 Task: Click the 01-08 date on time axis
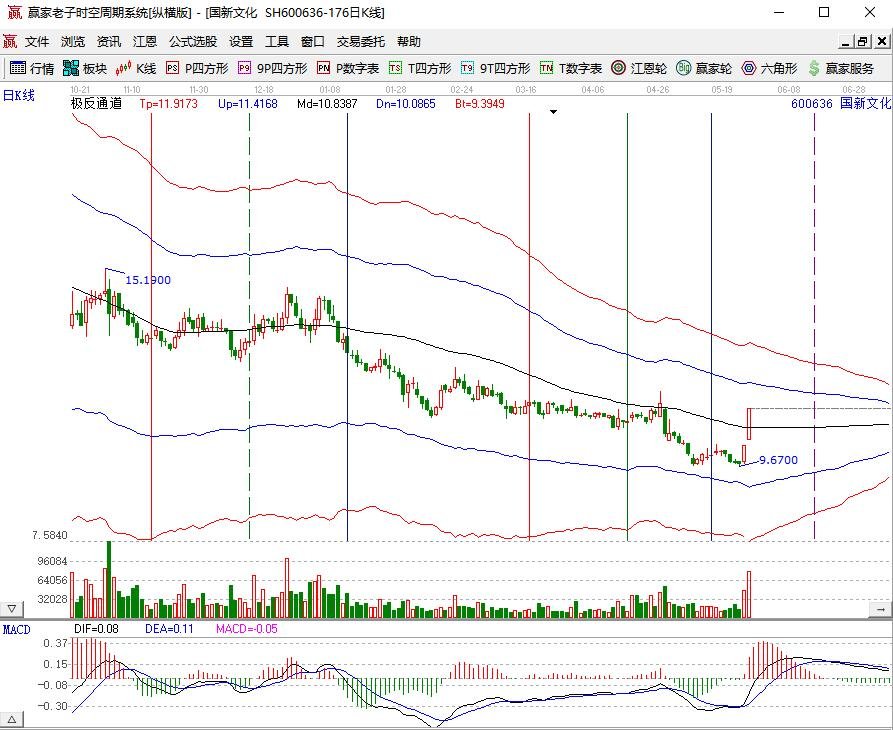tap(330, 90)
